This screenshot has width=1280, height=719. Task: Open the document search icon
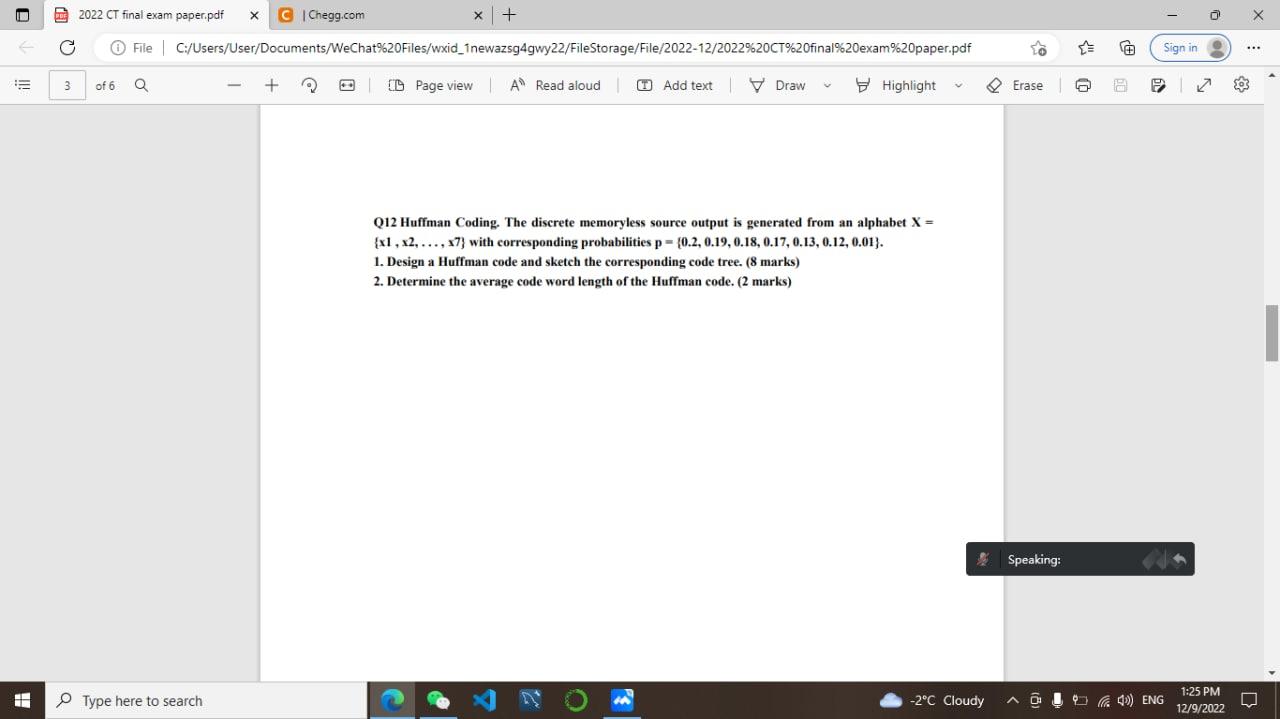point(140,85)
